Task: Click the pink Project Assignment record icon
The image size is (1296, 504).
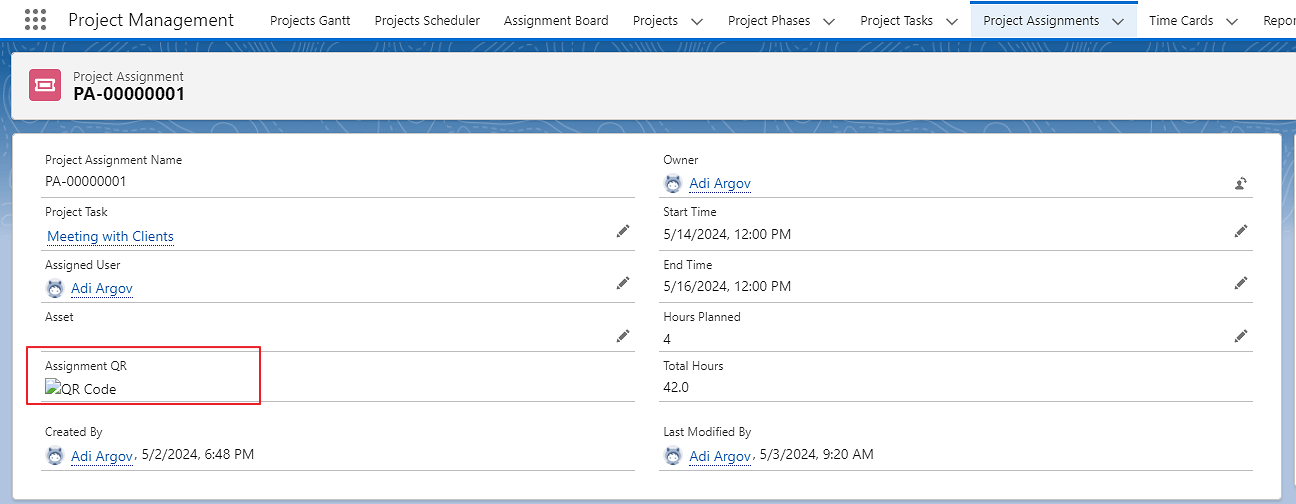Action: coord(45,86)
